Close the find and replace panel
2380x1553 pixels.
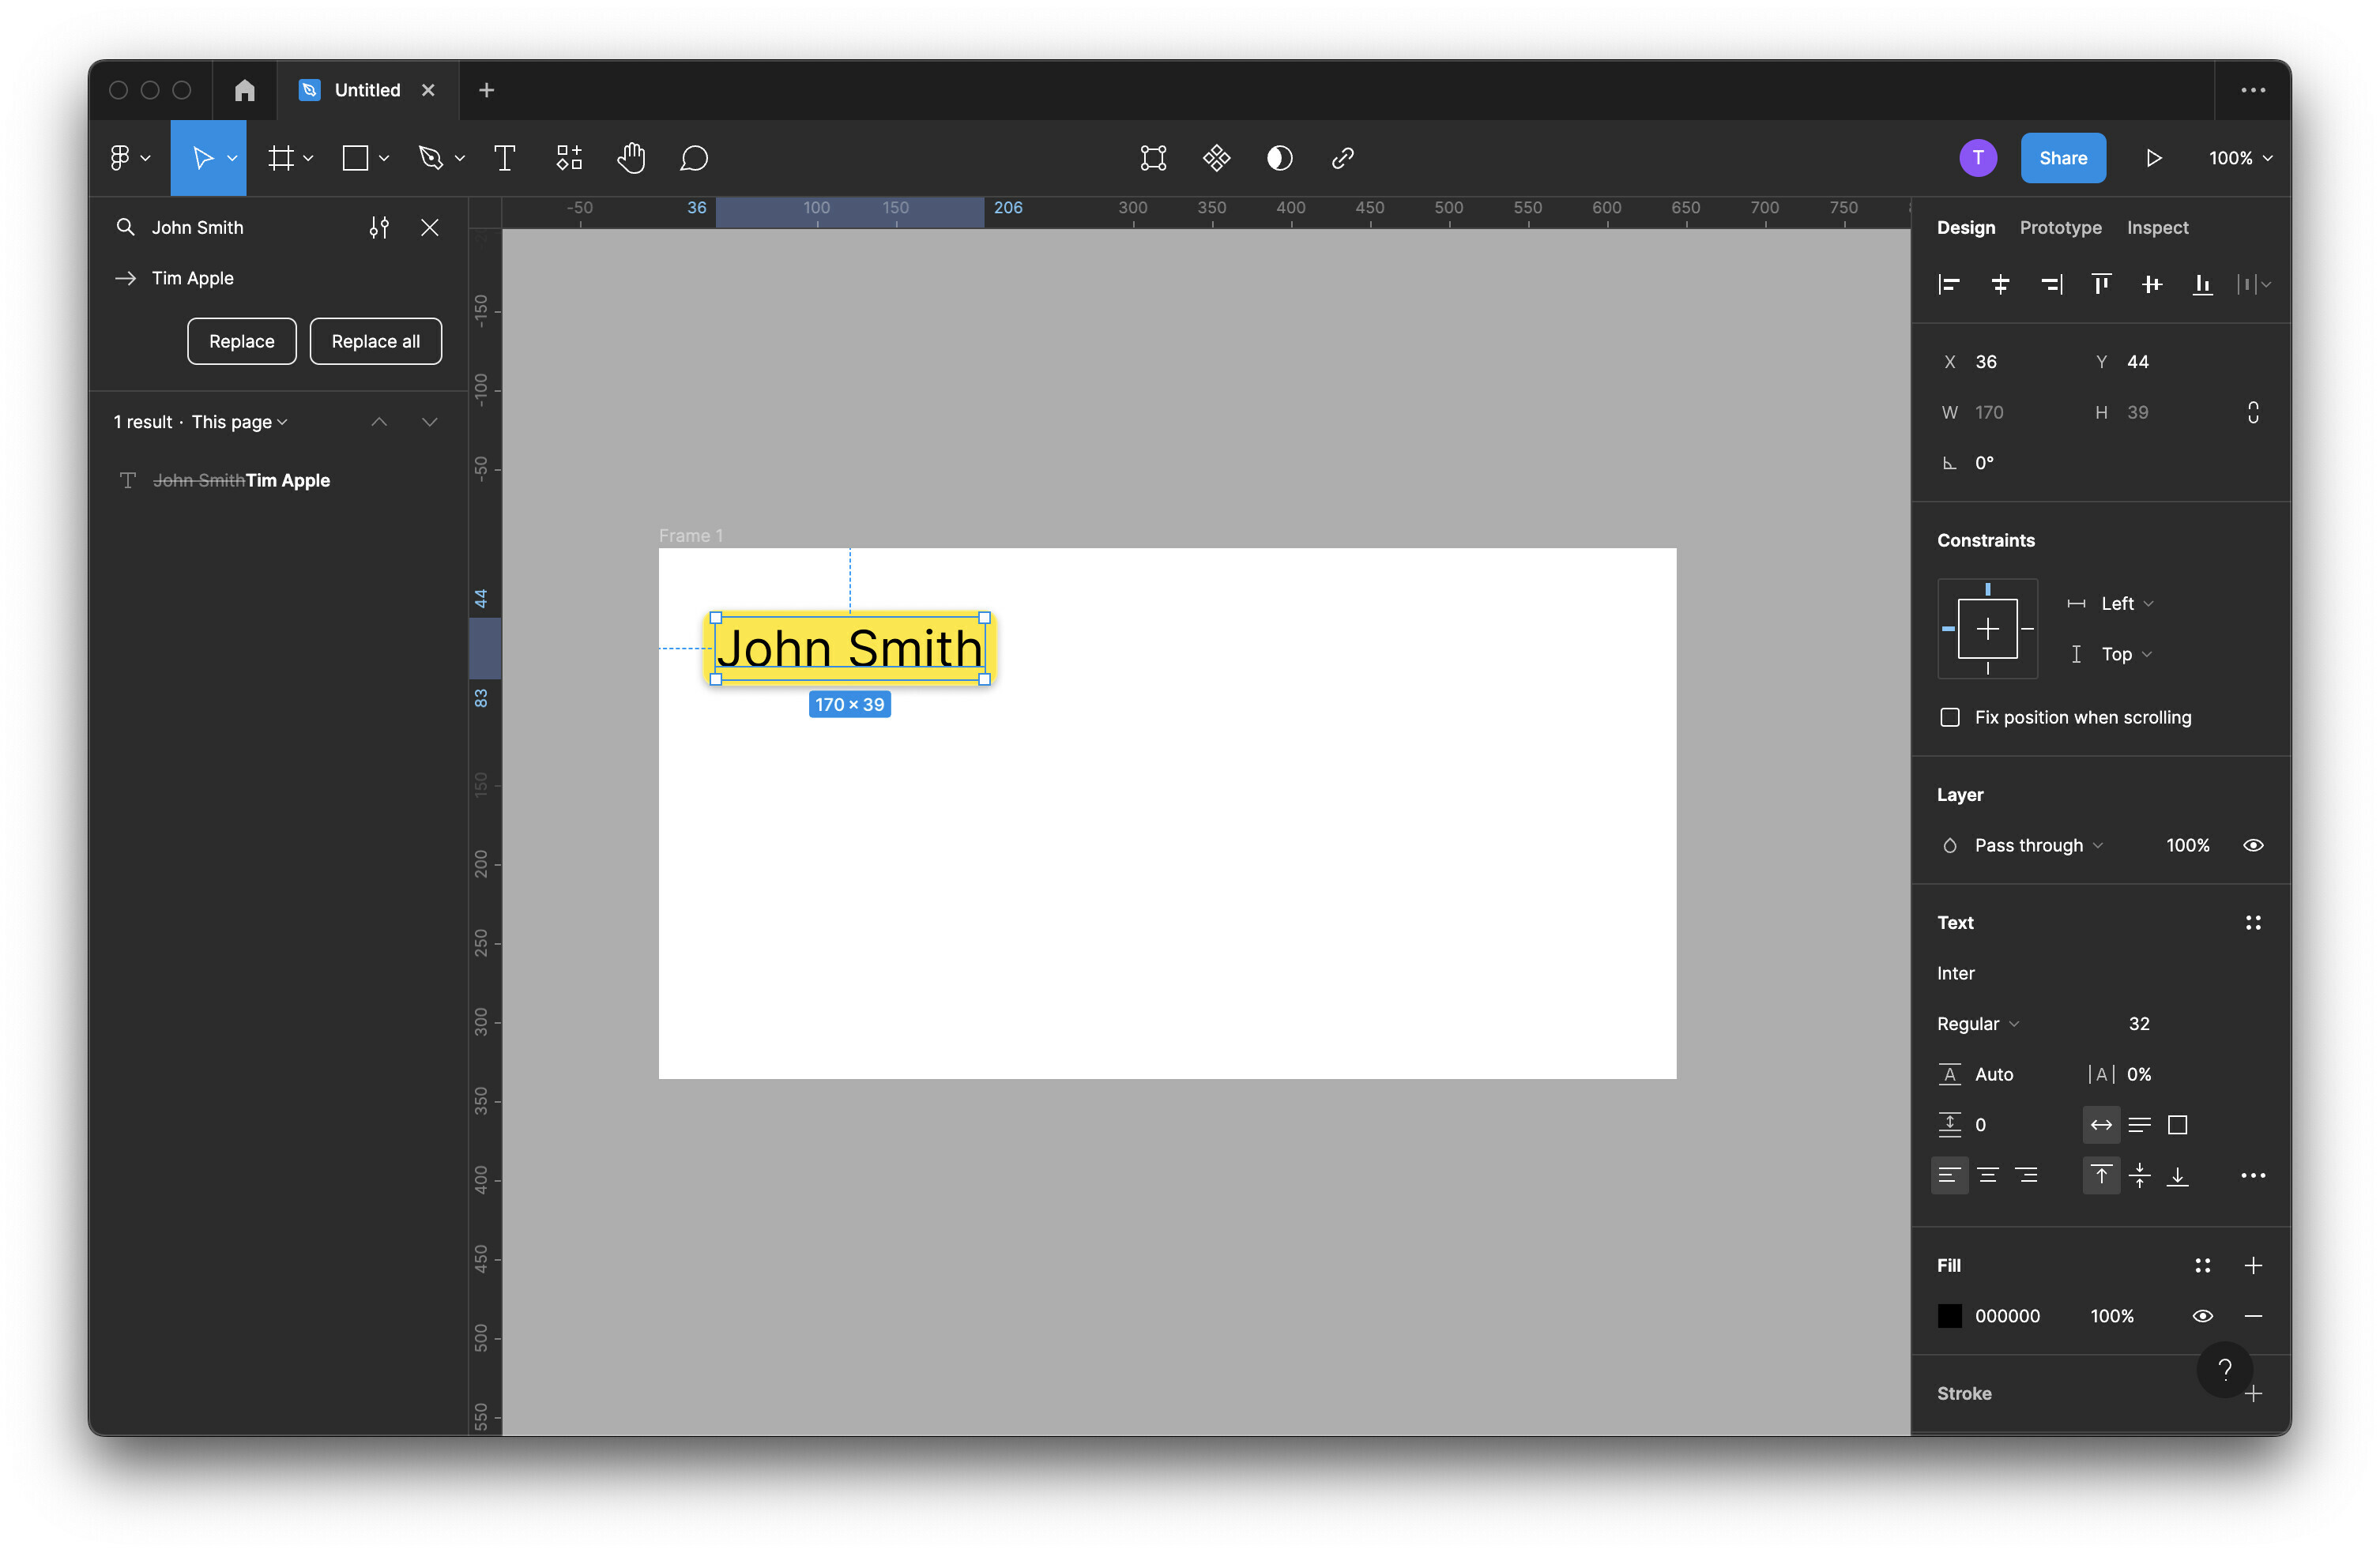tap(430, 228)
